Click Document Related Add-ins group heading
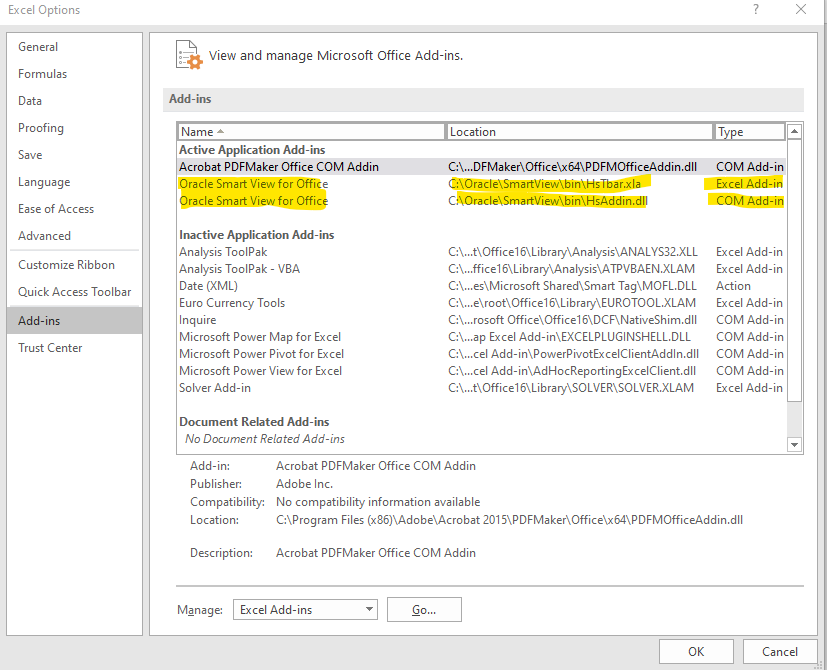The height and width of the screenshot is (670, 827). (254, 422)
